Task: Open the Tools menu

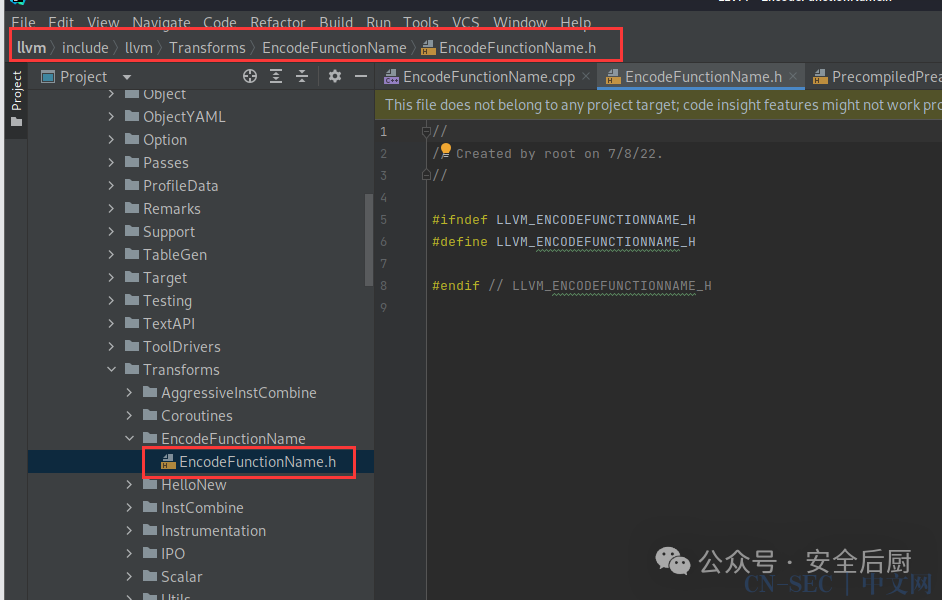Action: (421, 23)
